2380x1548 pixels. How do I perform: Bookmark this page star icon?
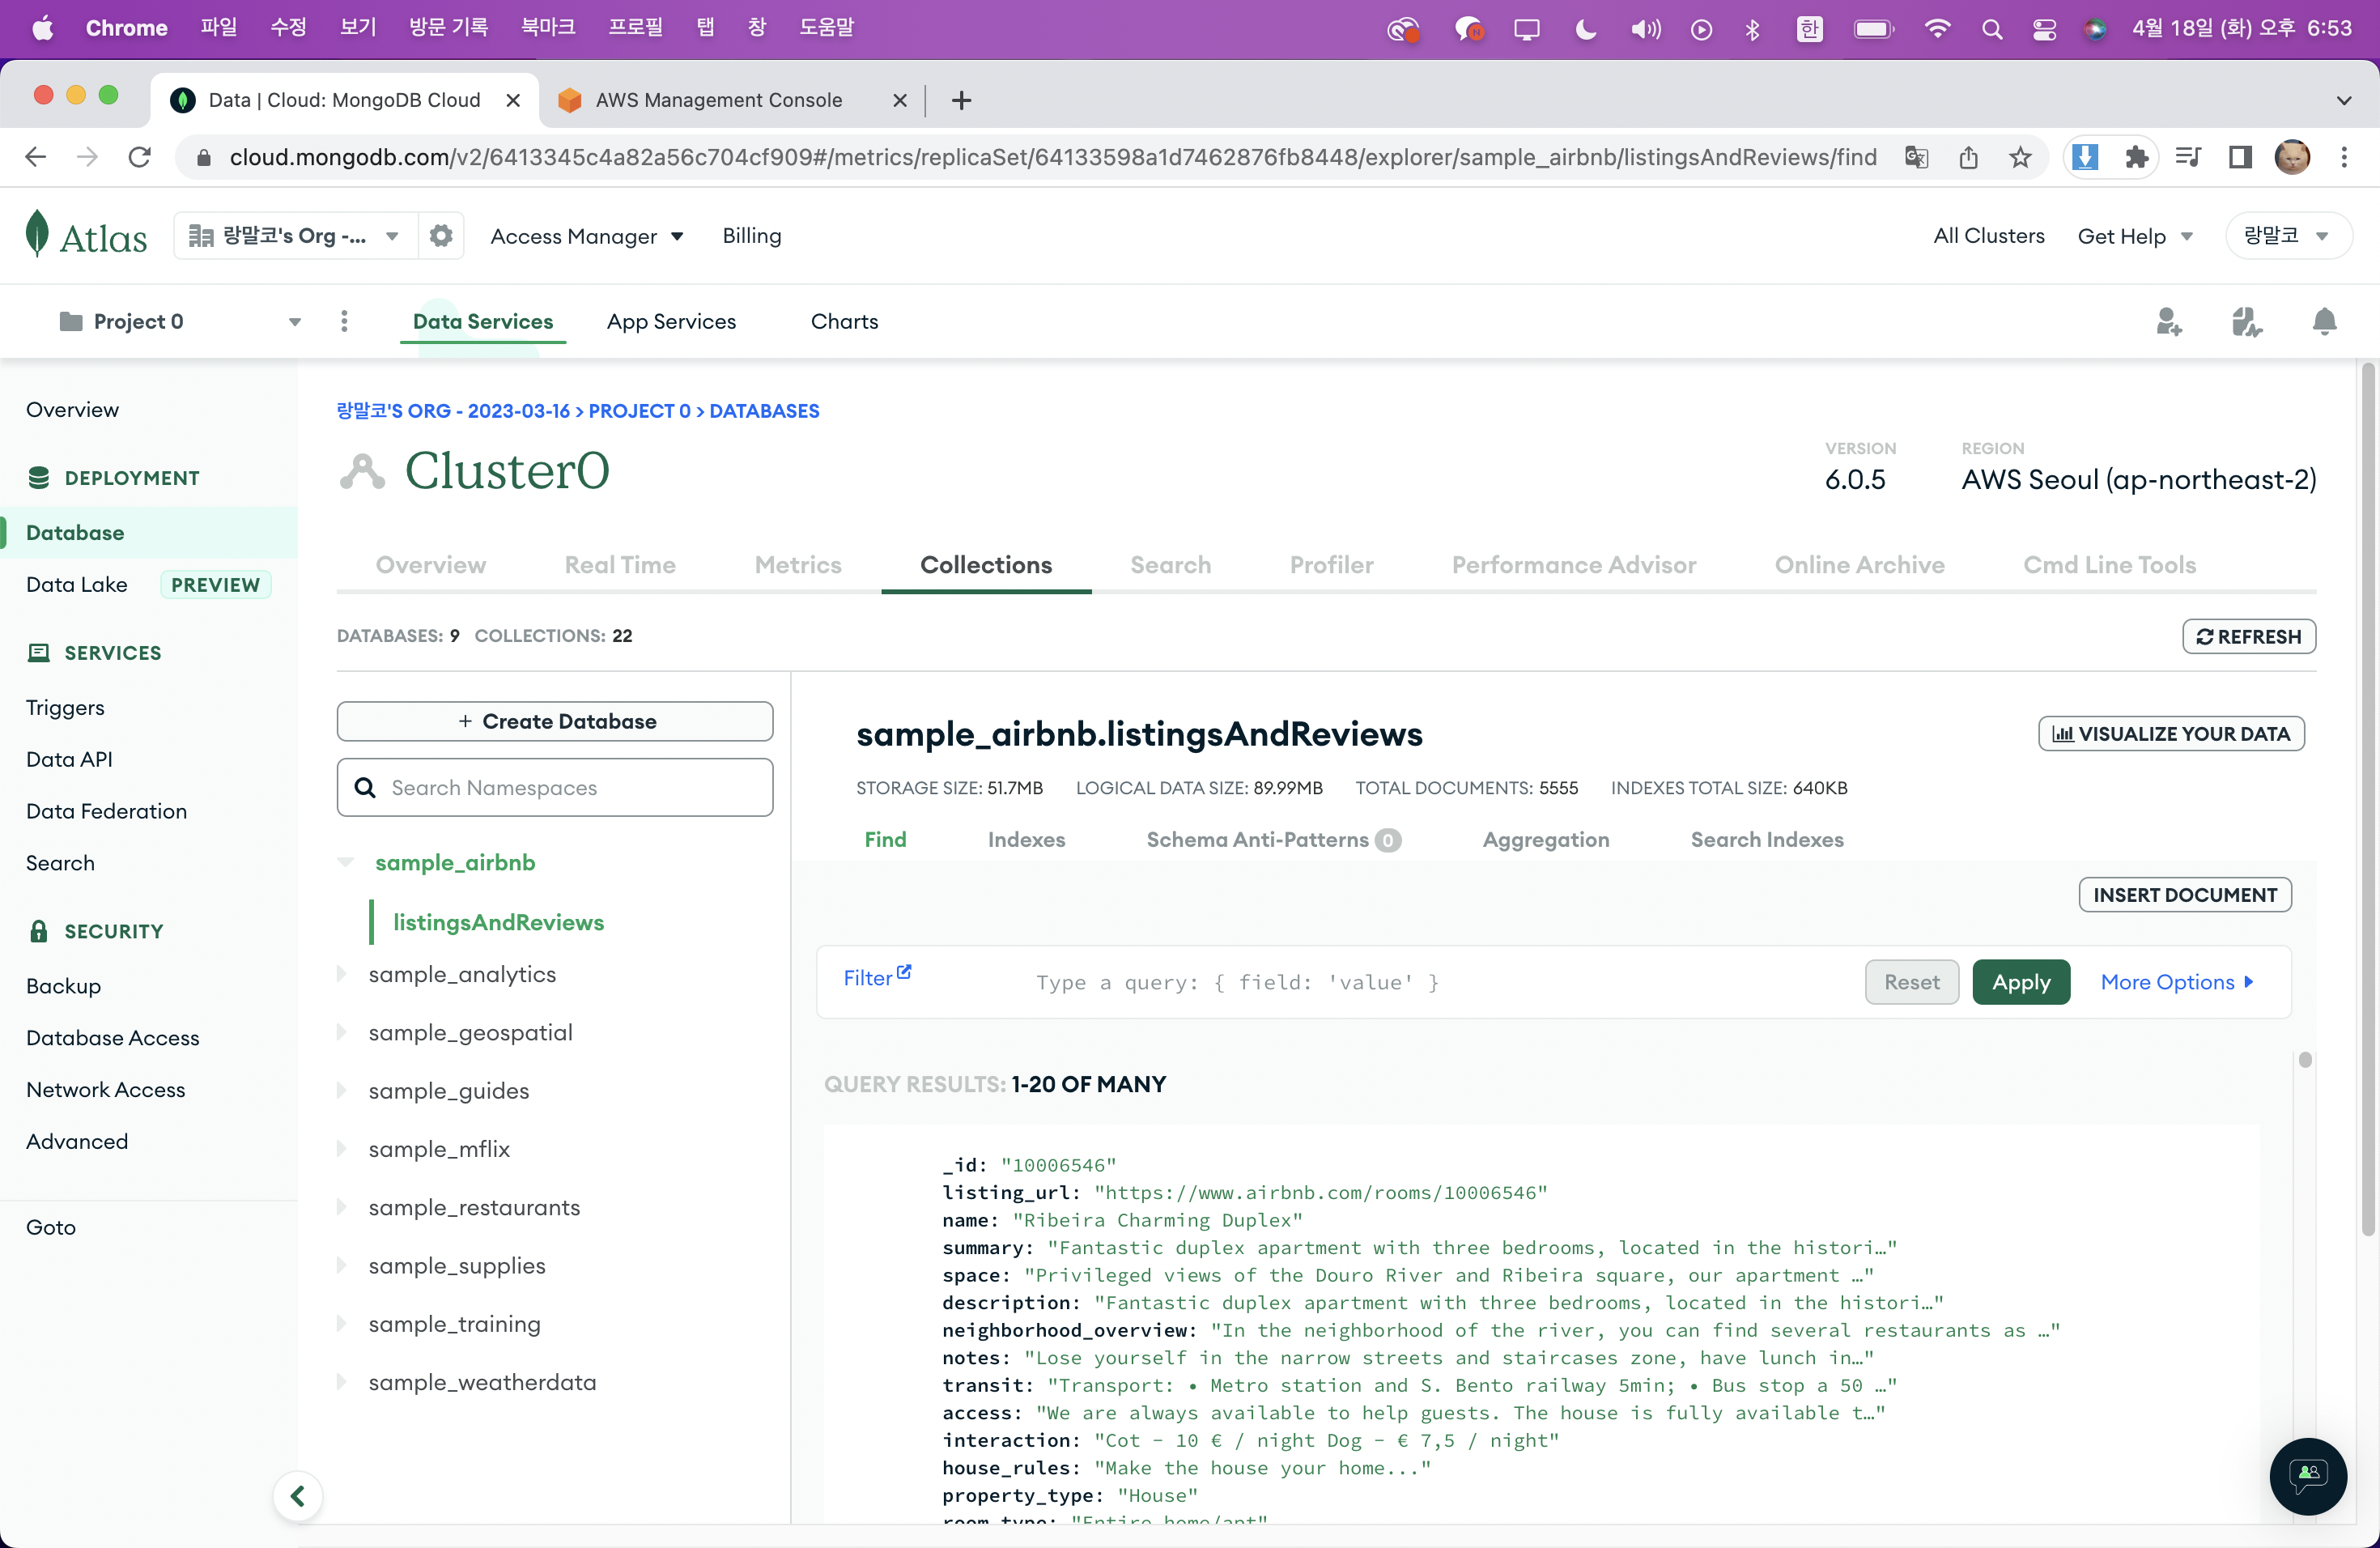pos(2020,157)
